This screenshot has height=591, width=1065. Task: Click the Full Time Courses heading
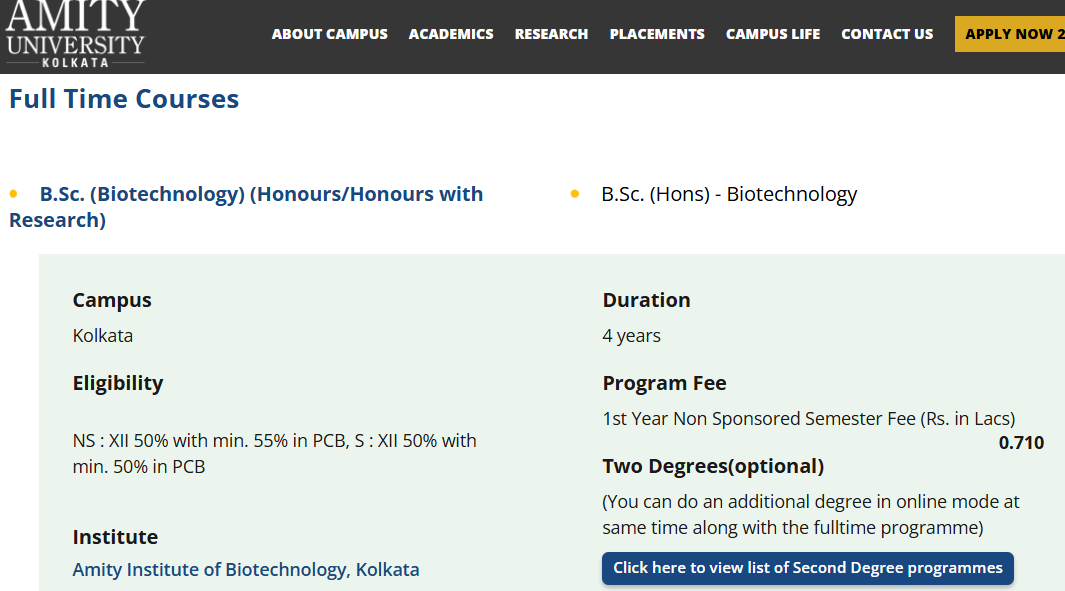click(x=124, y=99)
